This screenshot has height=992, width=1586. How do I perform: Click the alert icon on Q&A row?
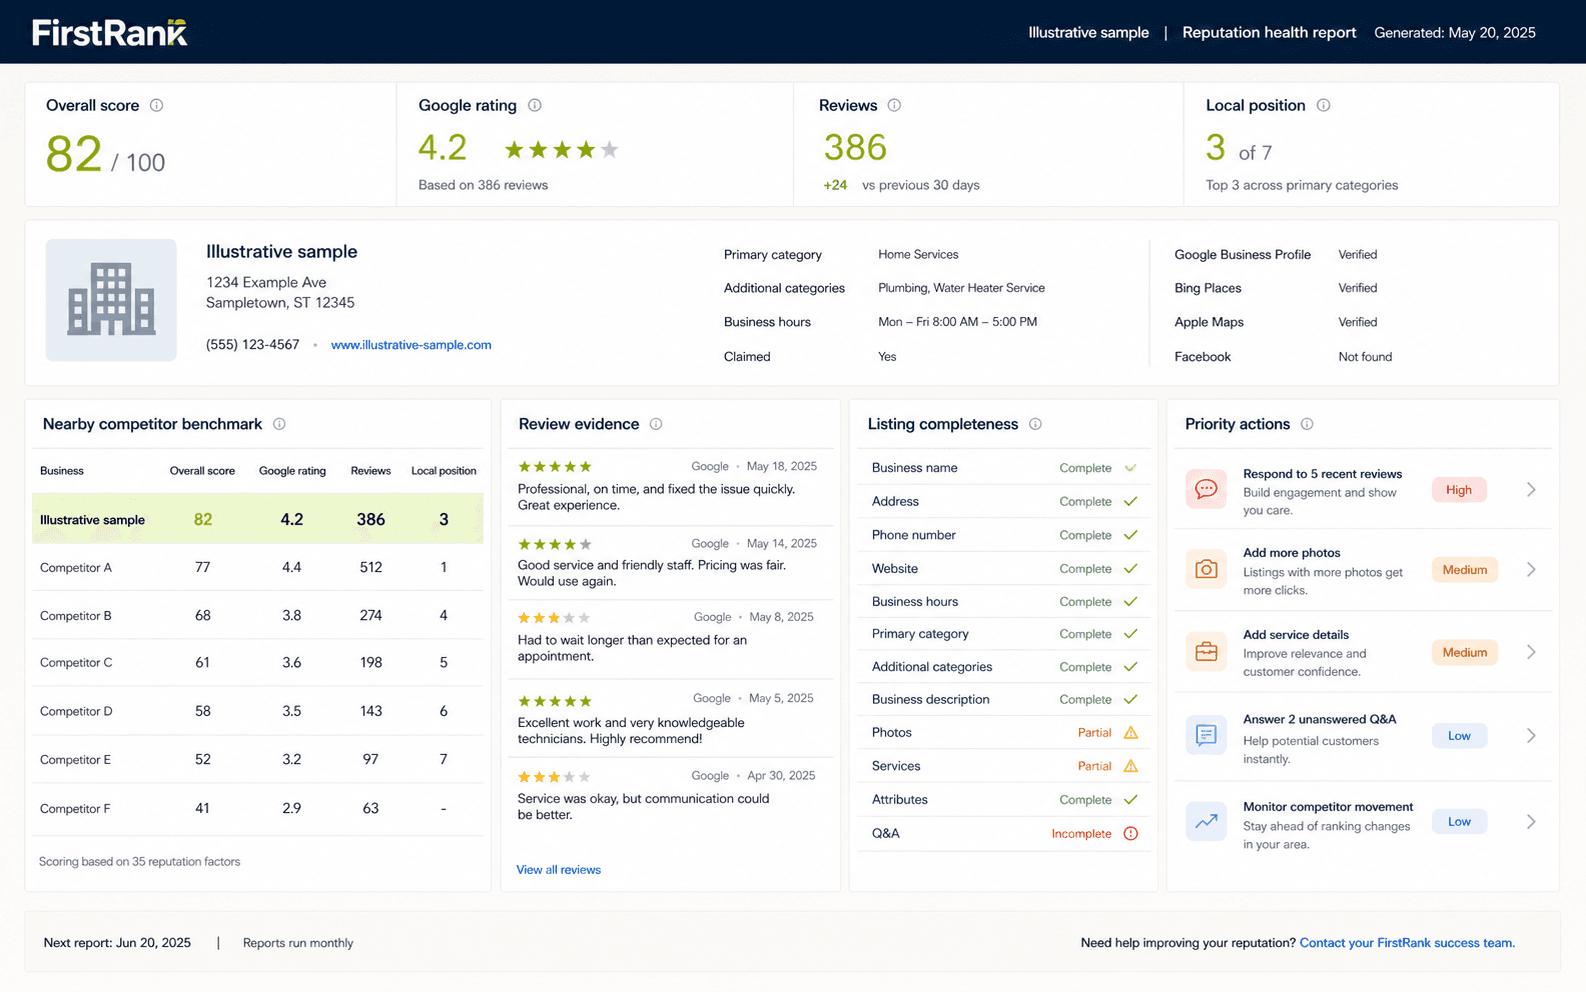[1131, 833]
